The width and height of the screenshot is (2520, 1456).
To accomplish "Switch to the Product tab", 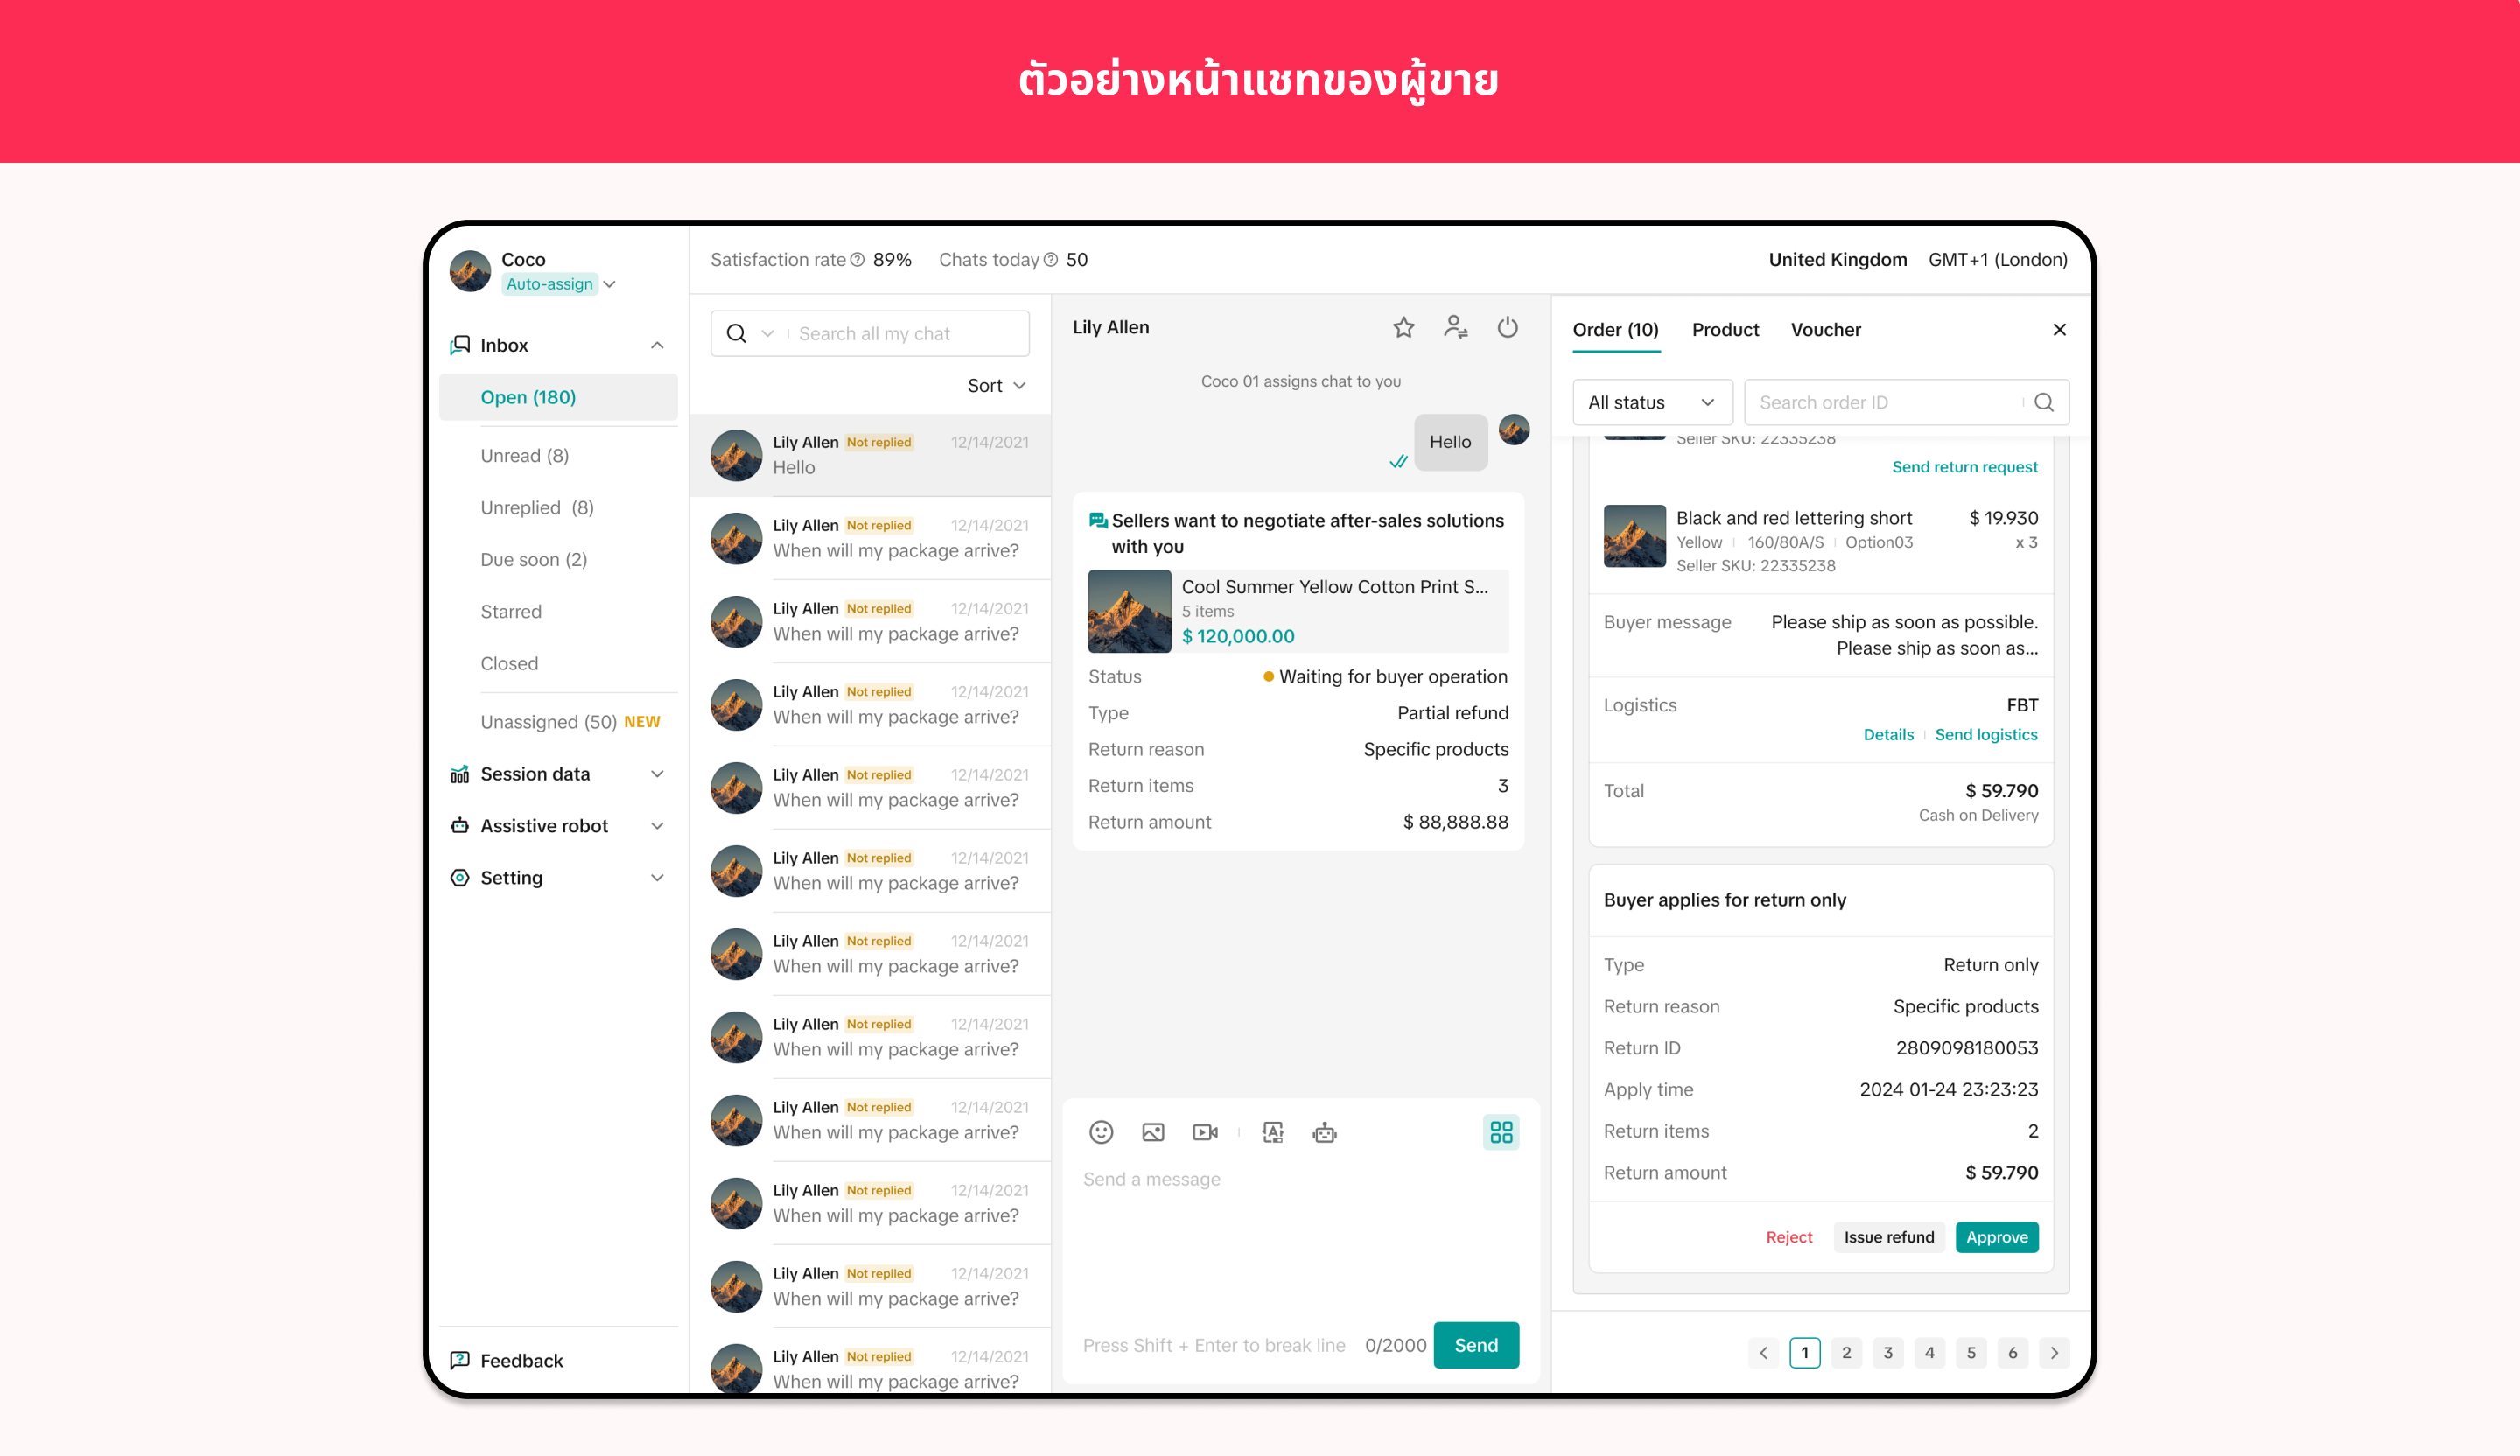I will 1725,329.
